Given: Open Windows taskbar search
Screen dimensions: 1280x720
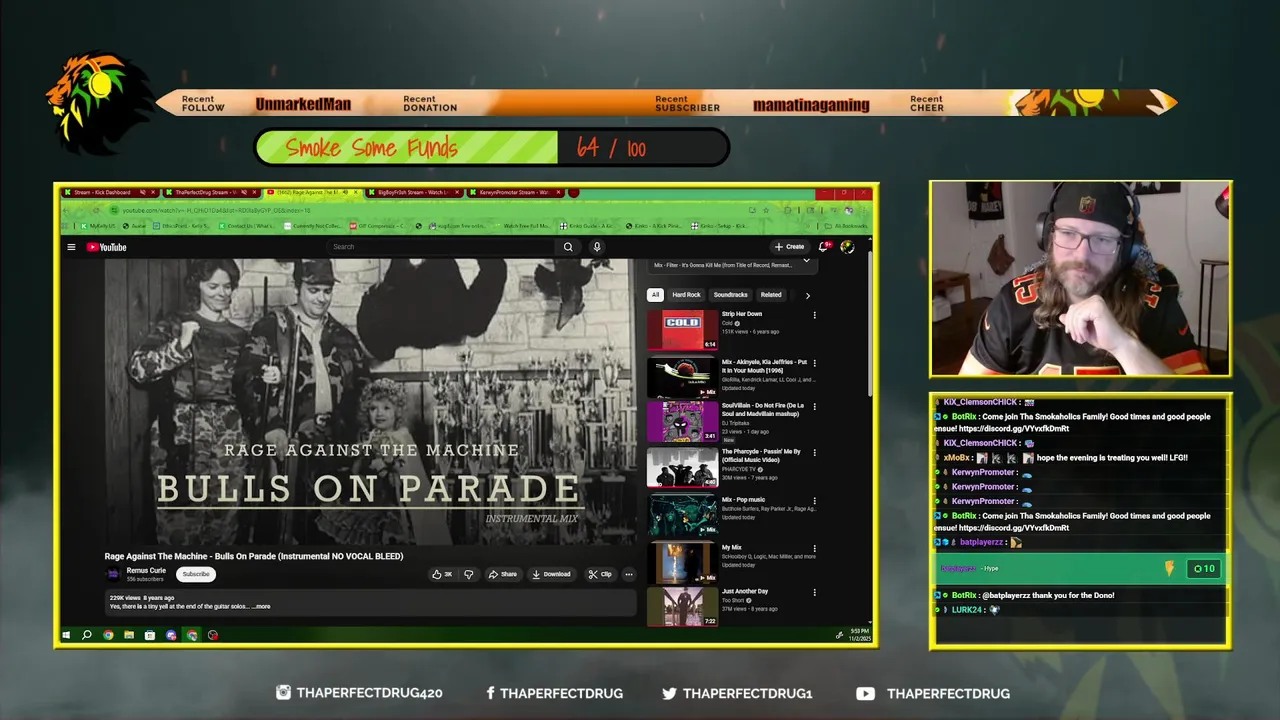Looking at the screenshot, I should [x=87, y=635].
